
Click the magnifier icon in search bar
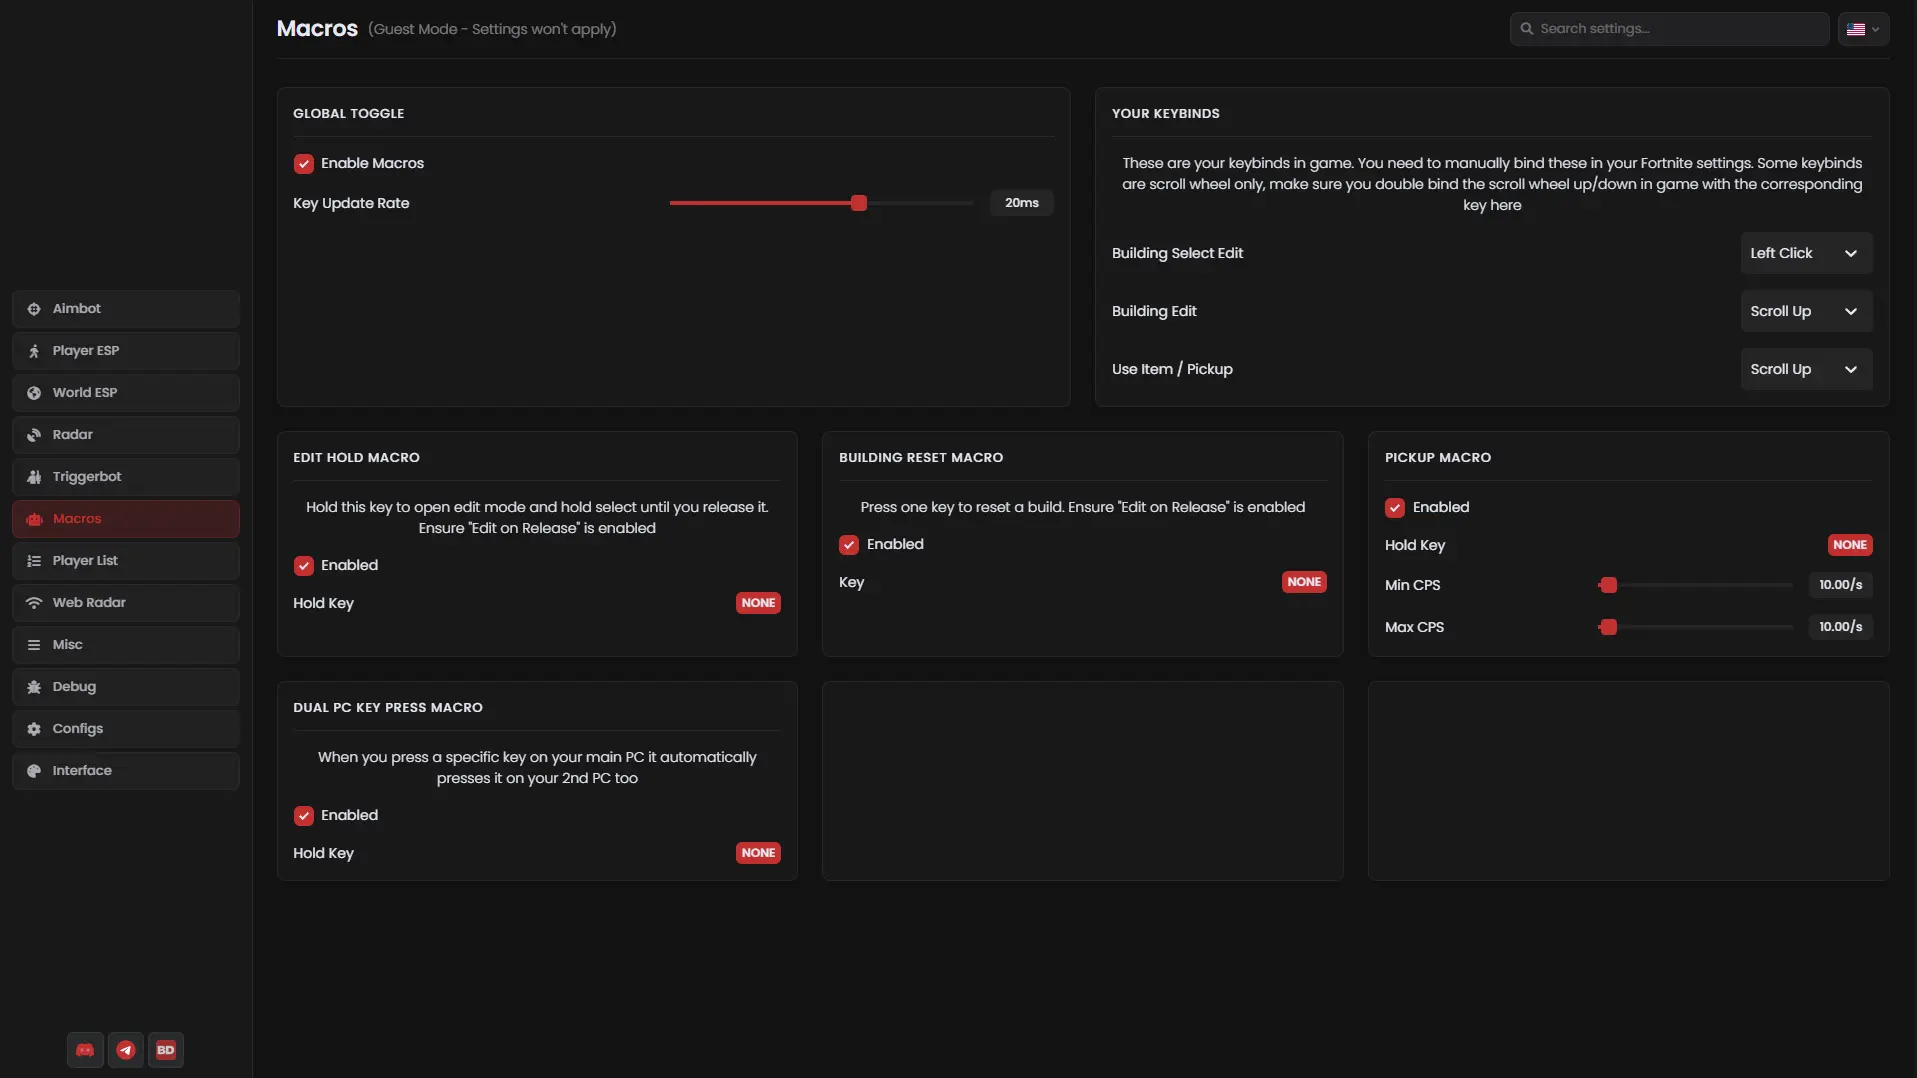point(1527,29)
